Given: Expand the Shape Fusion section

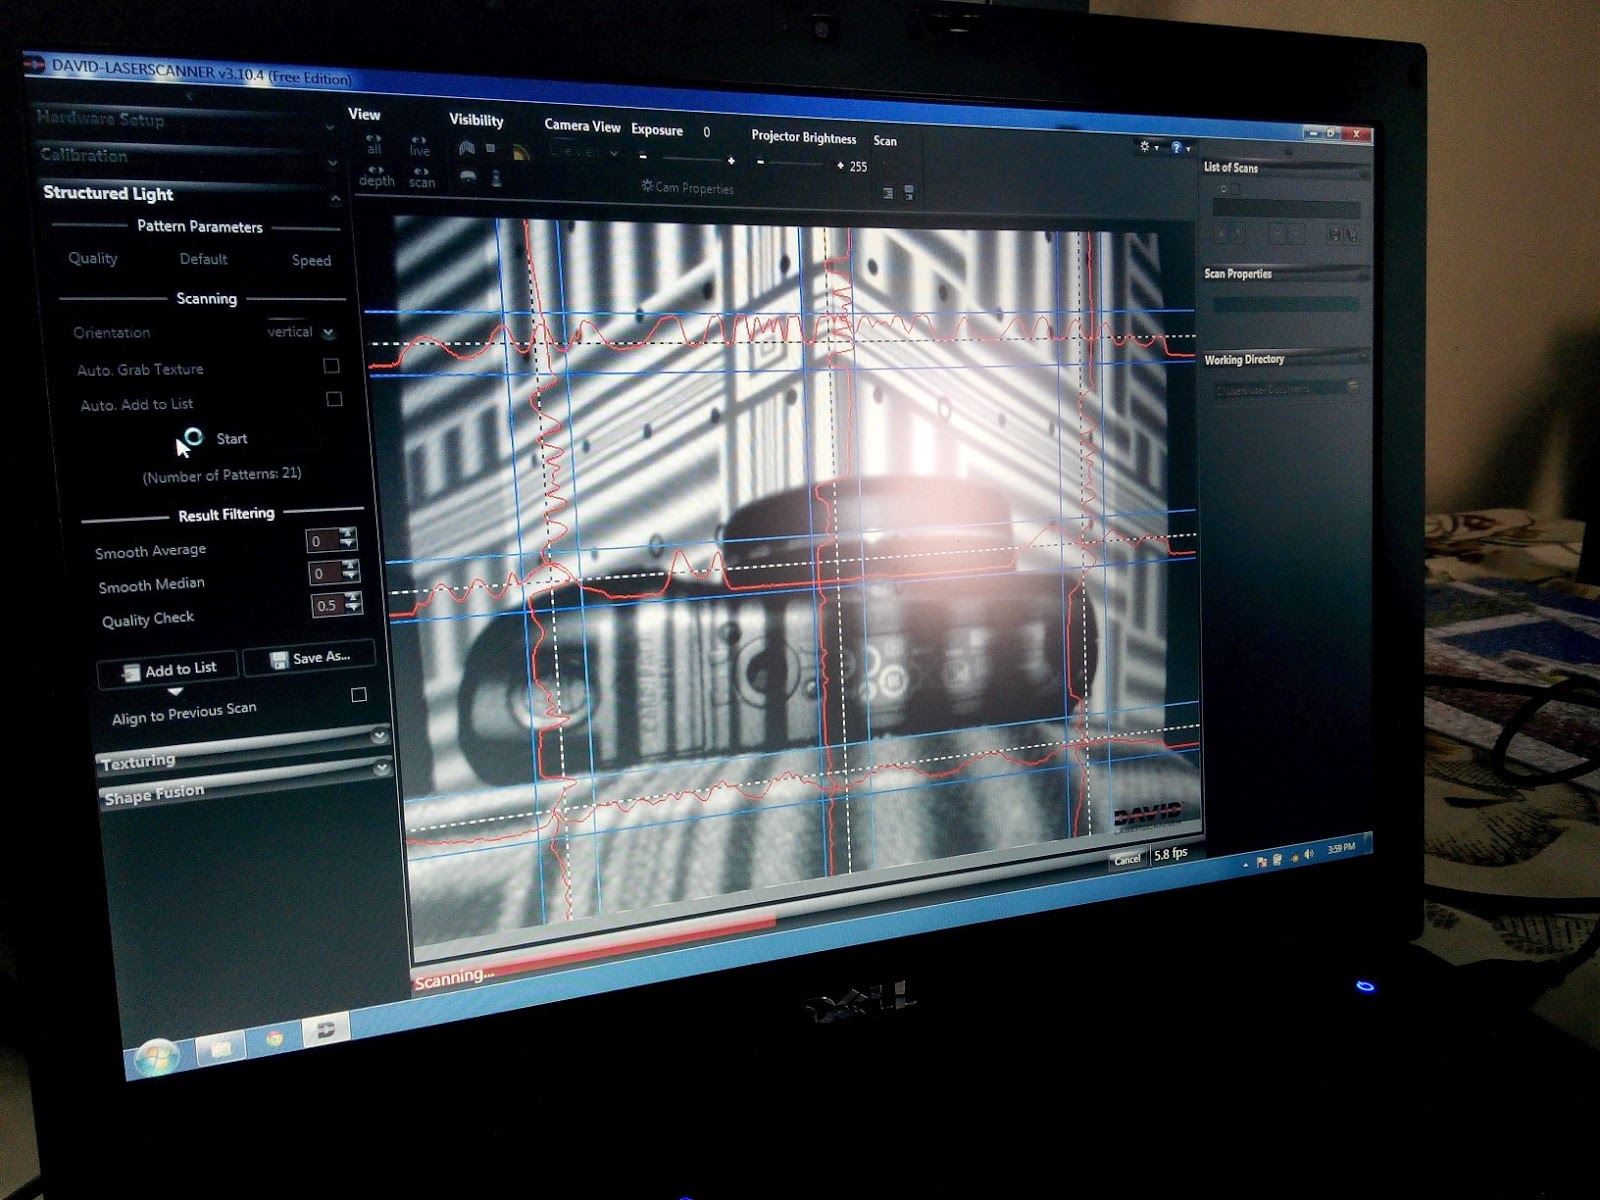Looking at the screenshot, I should point(382,769).
